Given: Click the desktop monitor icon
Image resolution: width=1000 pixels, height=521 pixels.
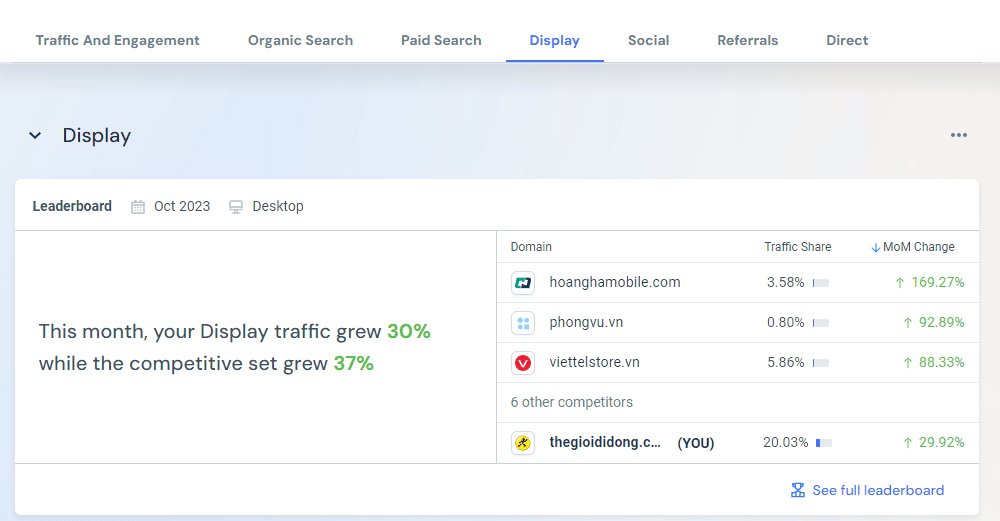Looking at the screenshot, I should [x=236, y=207].
